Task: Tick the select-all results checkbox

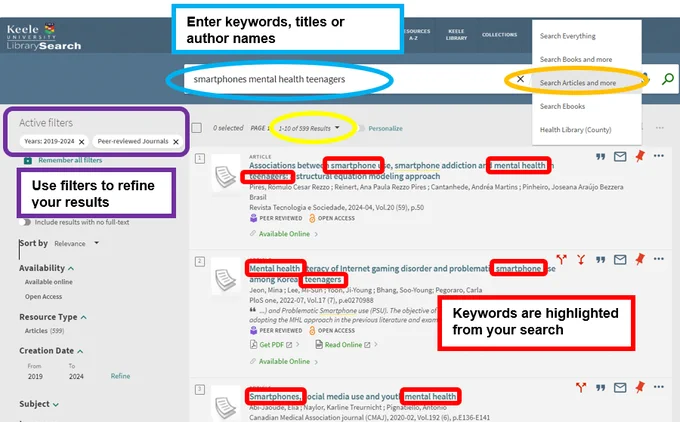Action: pyautogui.click(x=196, y=128)
